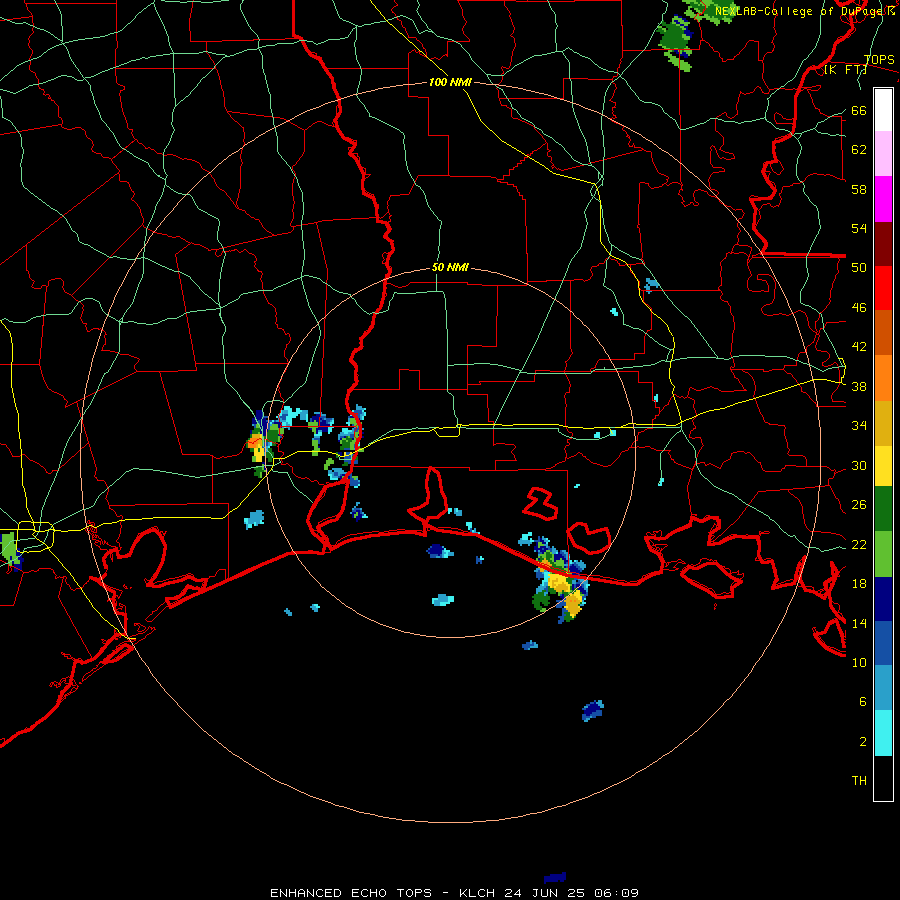Select the dark maroon swatch in the legend
Screen dimensions: 900x900
tap(883, 243)
